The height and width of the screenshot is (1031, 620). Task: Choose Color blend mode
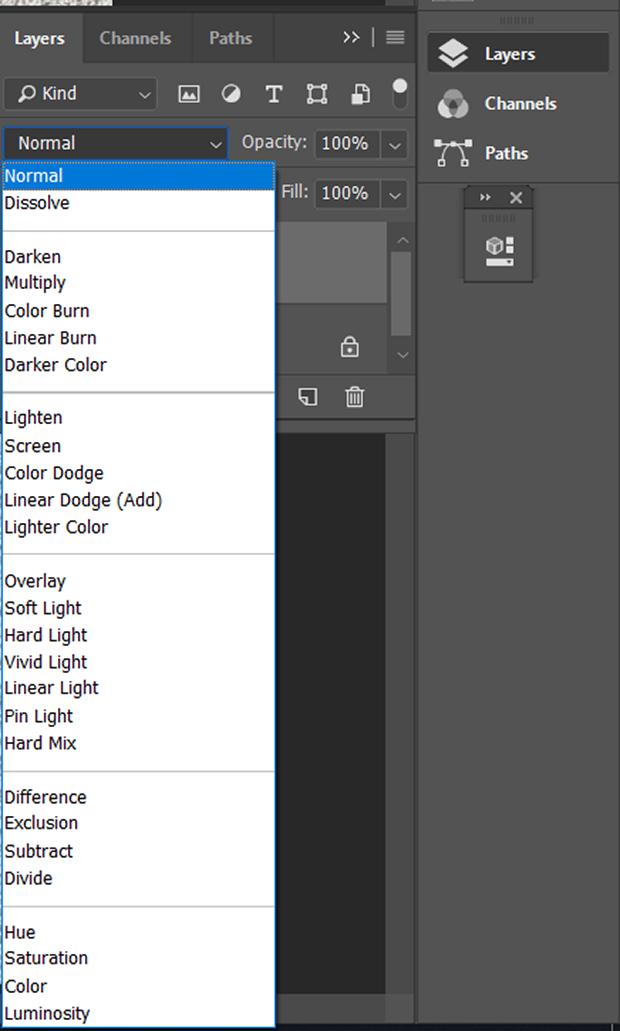tap(139, 986)
